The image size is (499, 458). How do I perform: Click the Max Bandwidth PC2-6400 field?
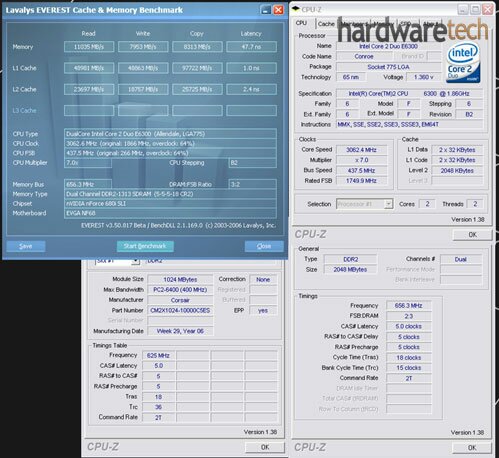pos(180,290)
